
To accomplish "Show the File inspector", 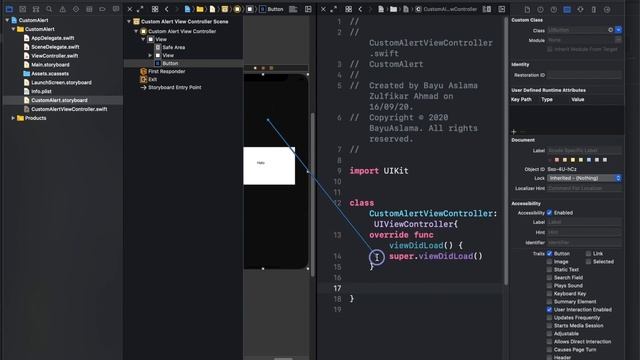I will pyautogui.click(x=527, y=9).
